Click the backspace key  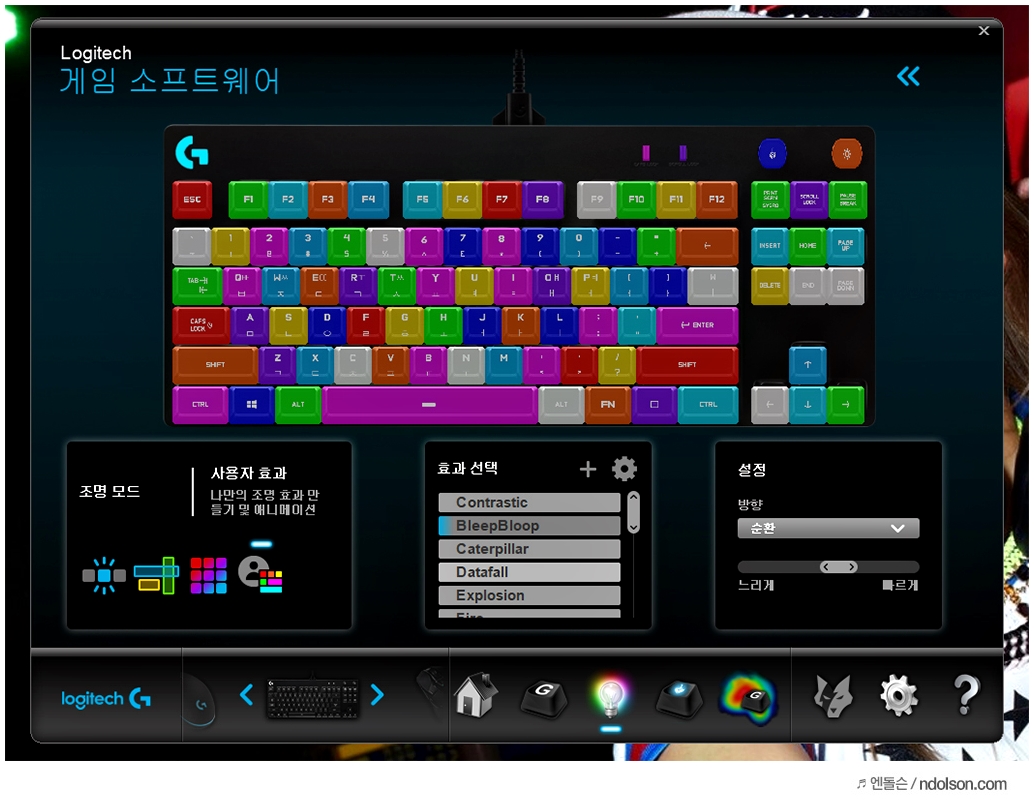pyautogui.click(x=707, y=246)
